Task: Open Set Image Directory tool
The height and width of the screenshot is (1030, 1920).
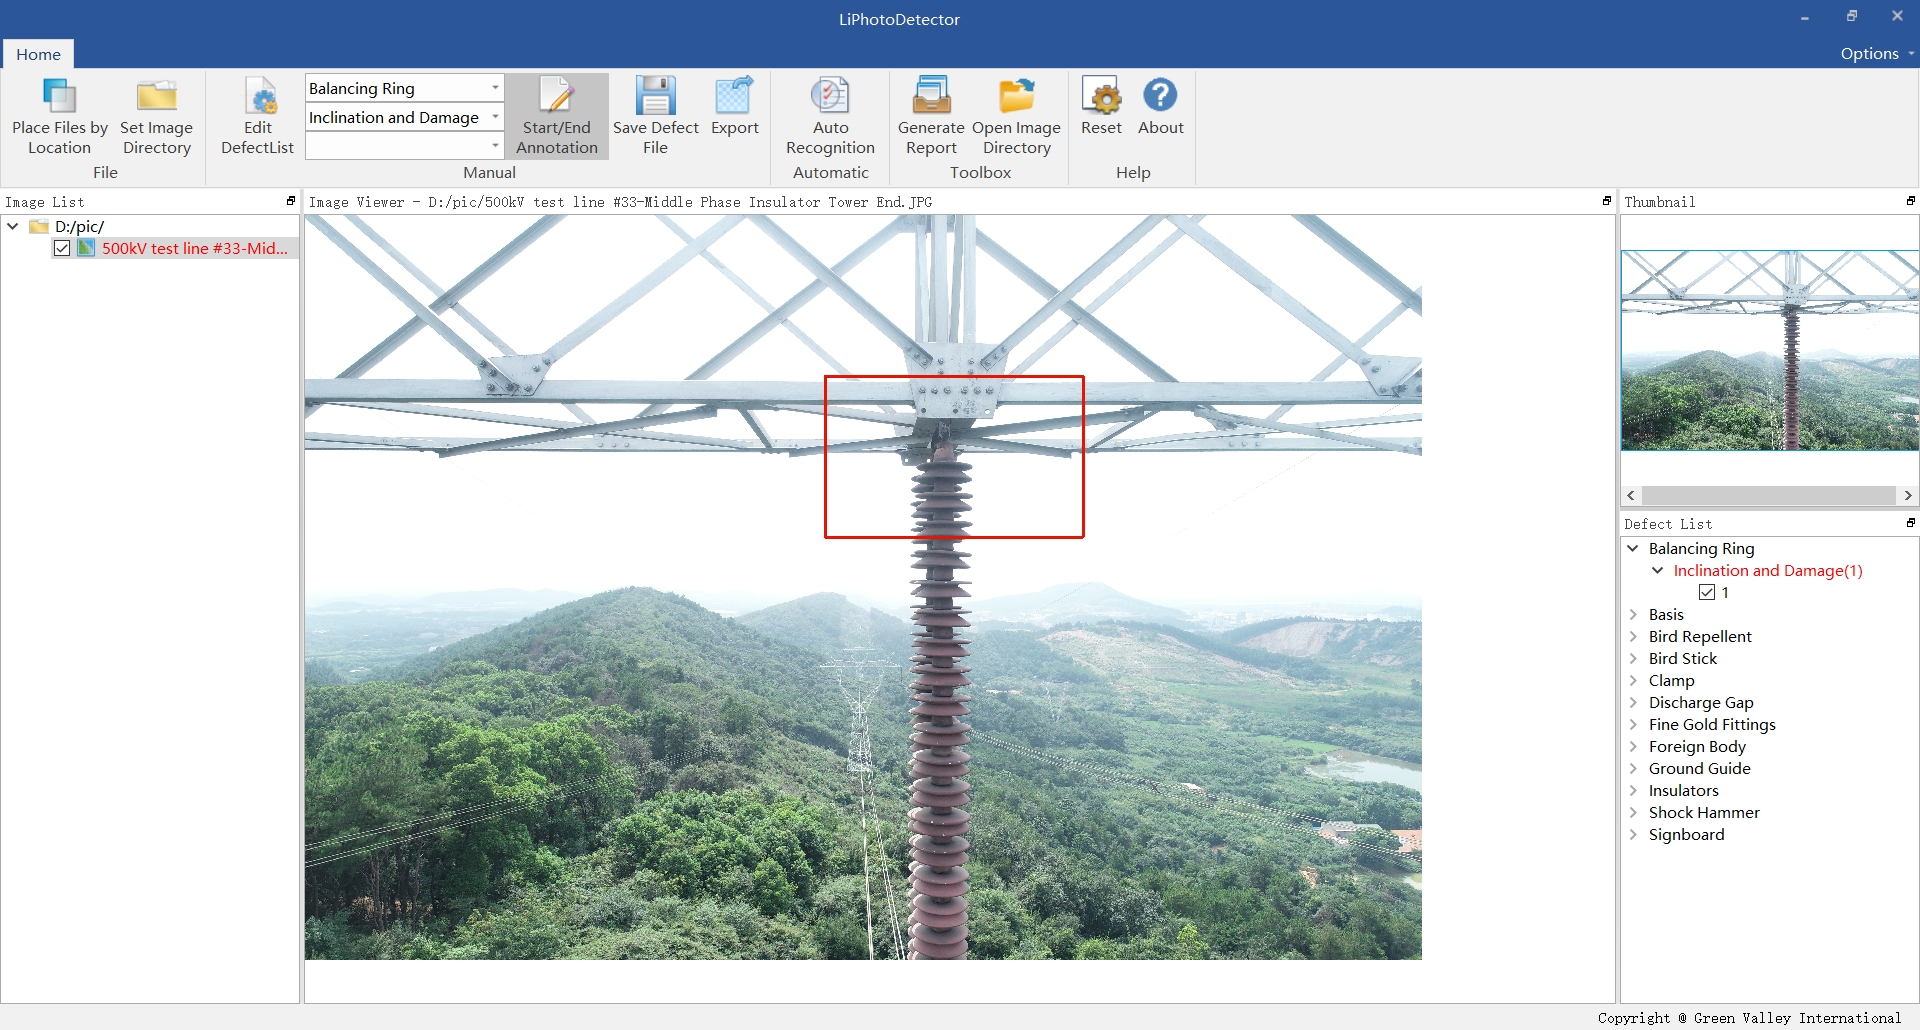Action: tap(156, 116)
